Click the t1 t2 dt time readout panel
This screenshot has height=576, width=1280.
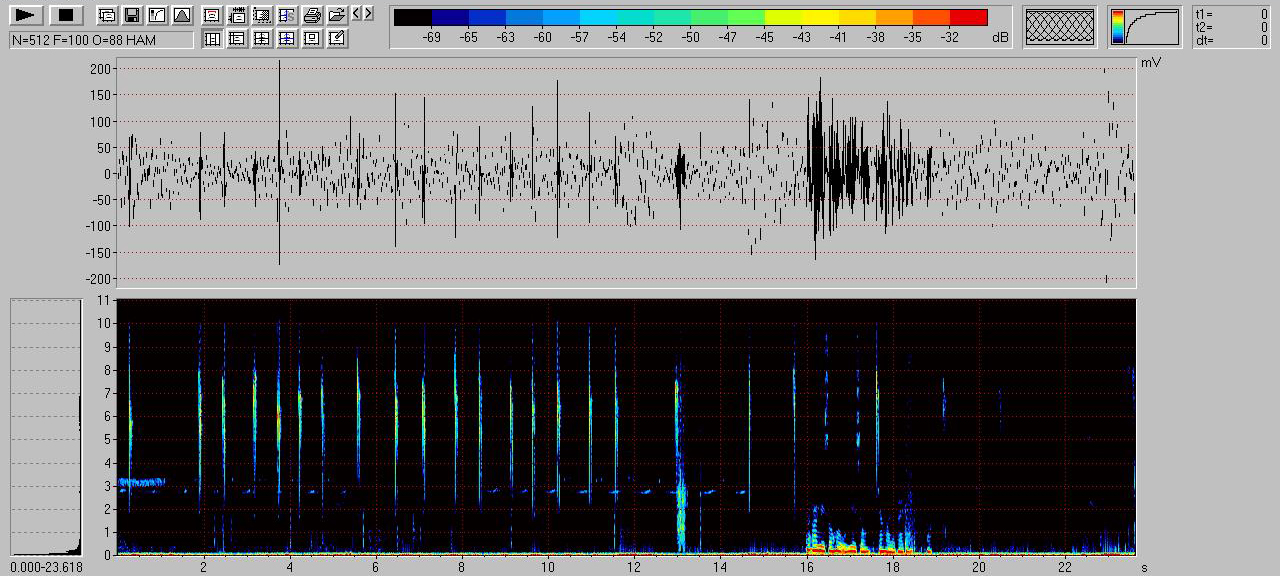pyautogui.click(x=1231, y=27)
